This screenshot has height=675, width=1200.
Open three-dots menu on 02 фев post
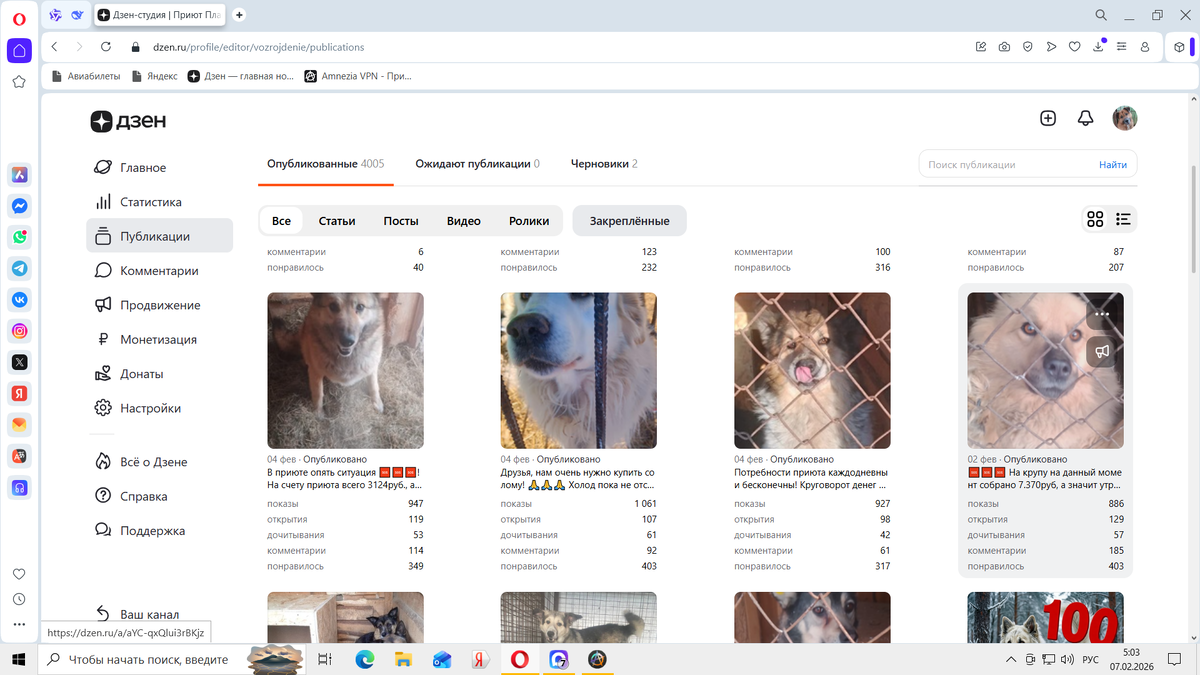point(1101,314)
